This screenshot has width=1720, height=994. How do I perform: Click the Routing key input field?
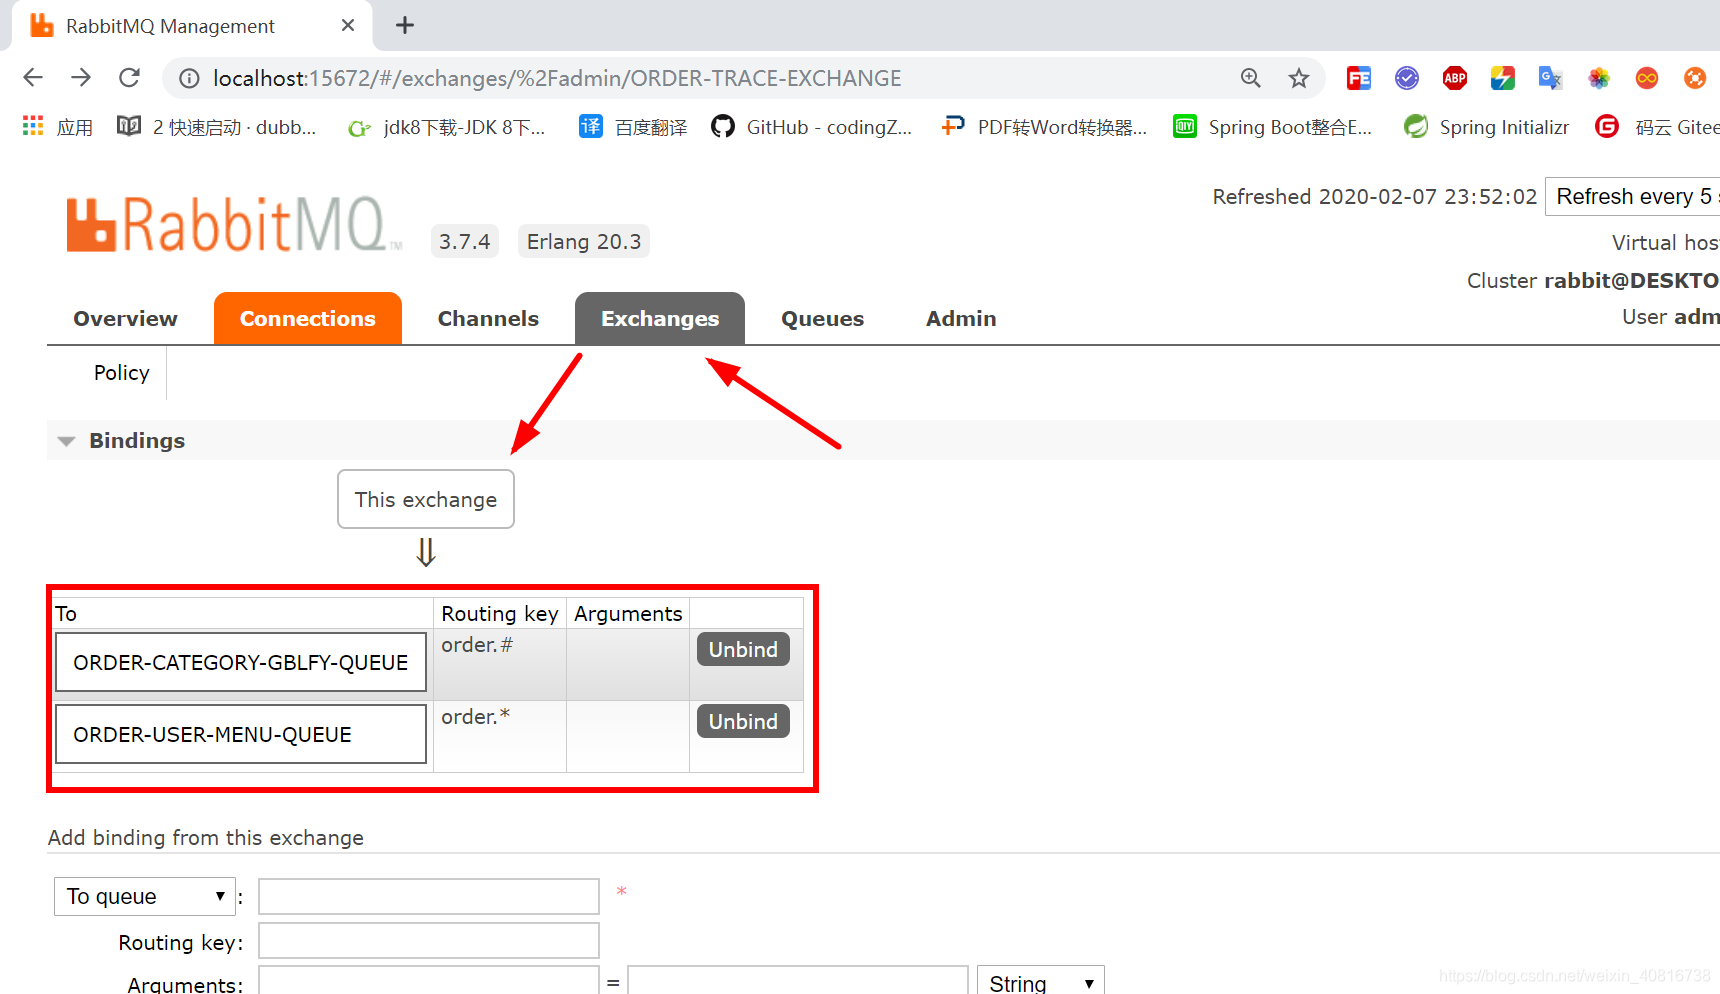(429, 941)
